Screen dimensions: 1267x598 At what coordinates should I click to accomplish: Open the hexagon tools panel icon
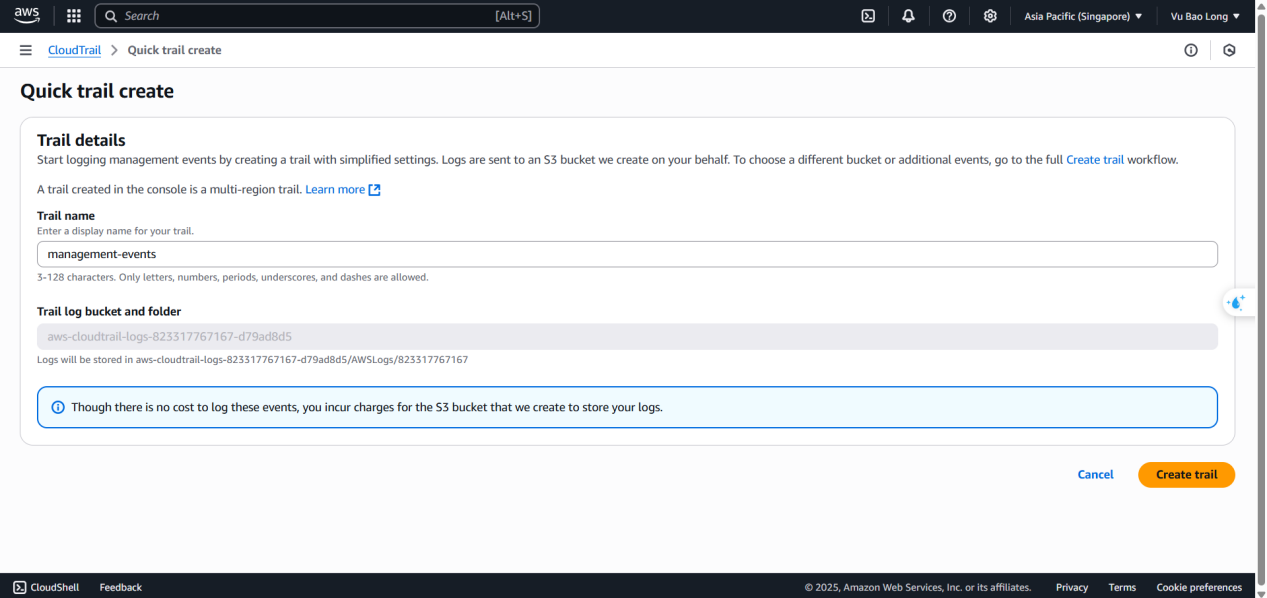(x=1229, y=50)
